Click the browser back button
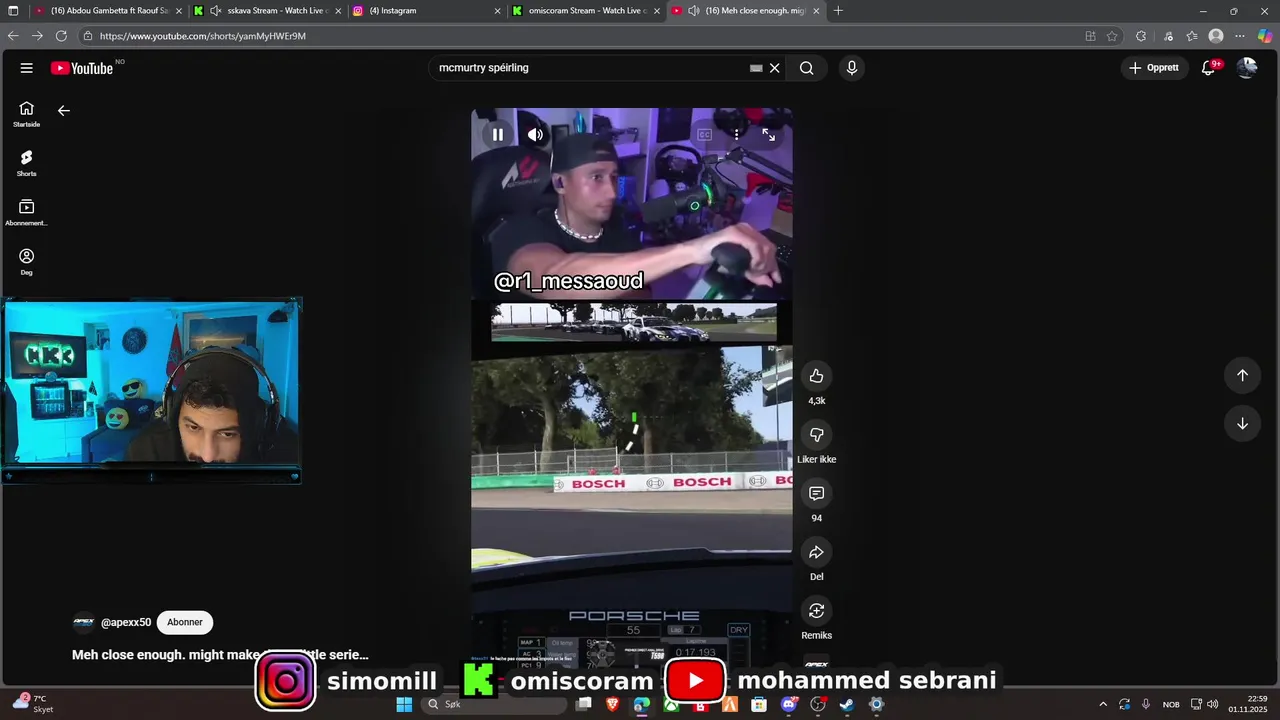The height and width of the screenshot is (720, 1280). point(13,36)
